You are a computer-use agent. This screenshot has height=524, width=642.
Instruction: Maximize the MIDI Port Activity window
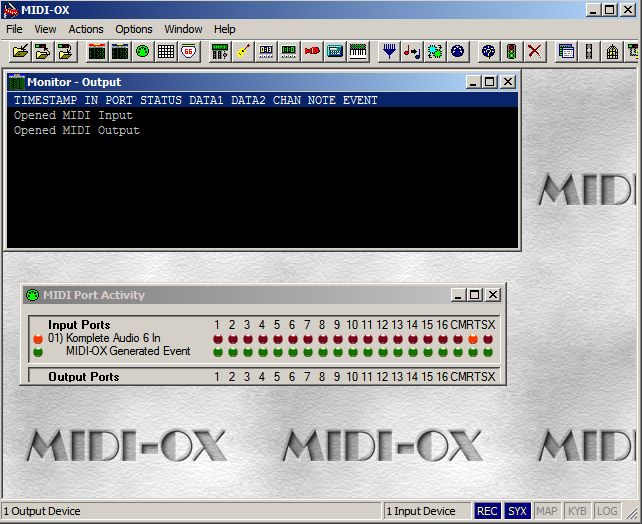click(475, 295)
